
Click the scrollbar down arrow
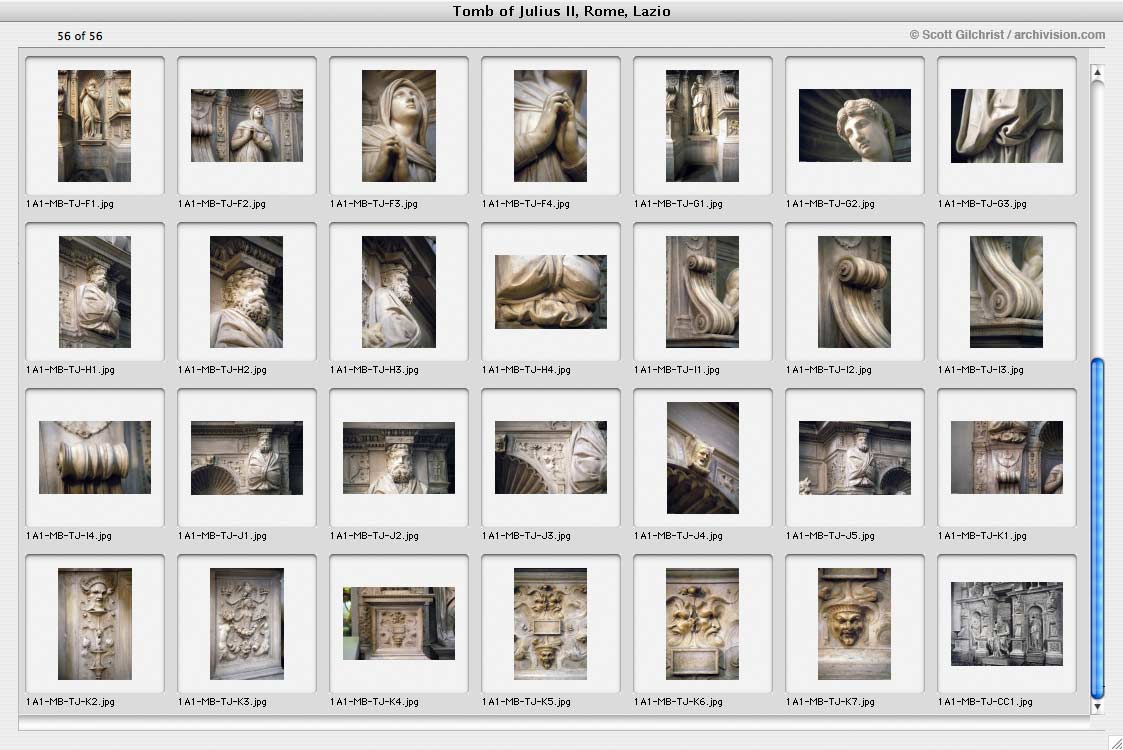pos(1097,706)
